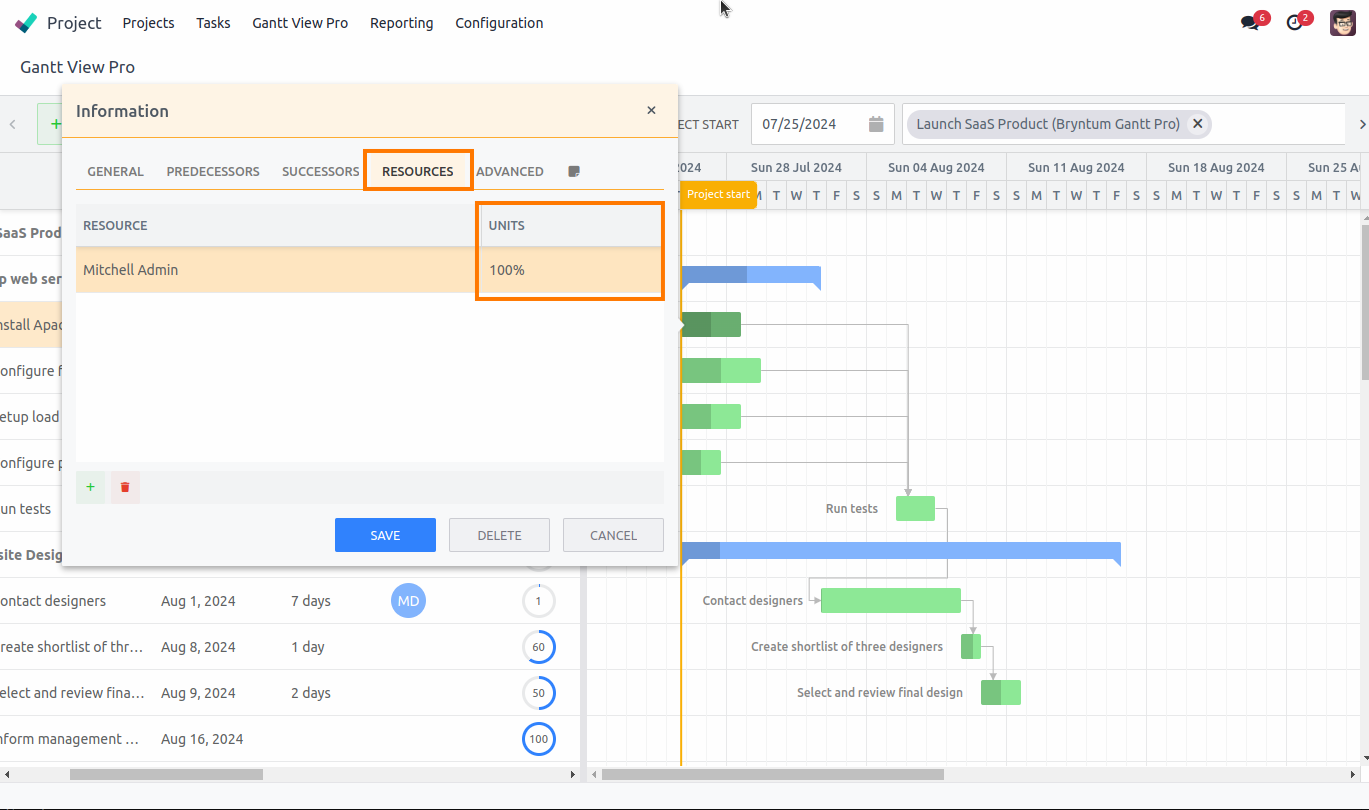Collapse the left chevron arrow near add button
Screen dimensions: 1369x810
[12, 123]
